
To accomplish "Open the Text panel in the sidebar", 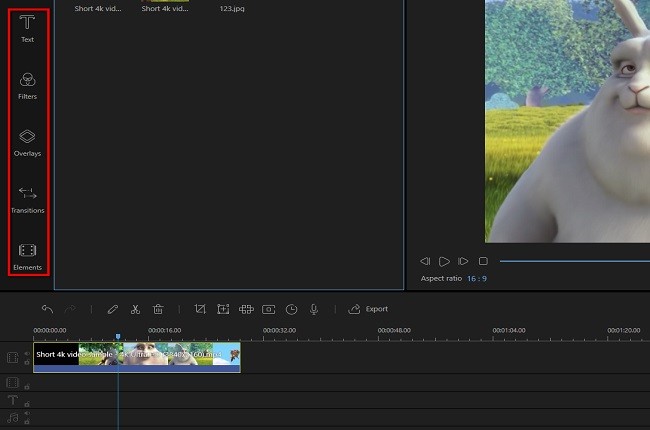I will tap(27, 28).
